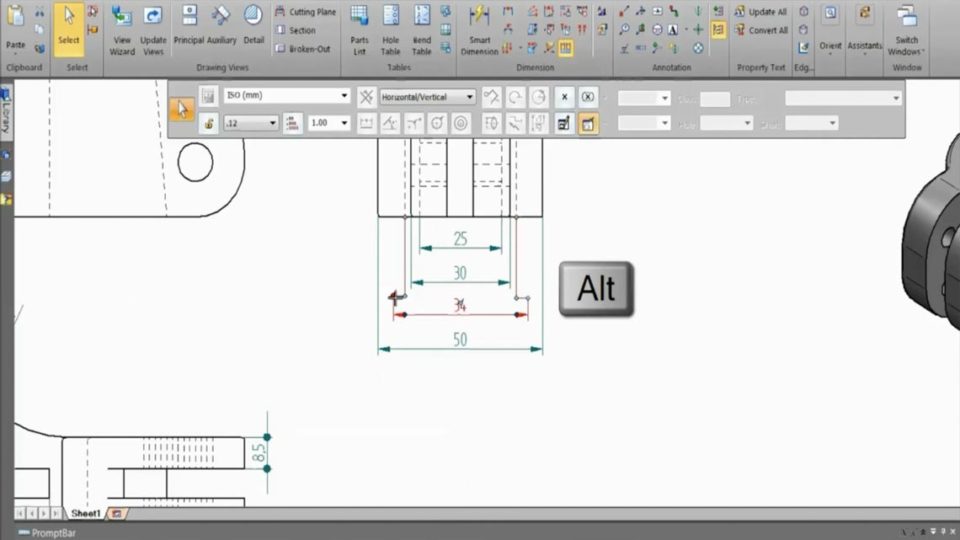The height and width of the screenshot is (540, 960).
Task: Expand the Horizontal/Vertical orientation dropdown
Action: pyautogui.click(x=470, y=97)
